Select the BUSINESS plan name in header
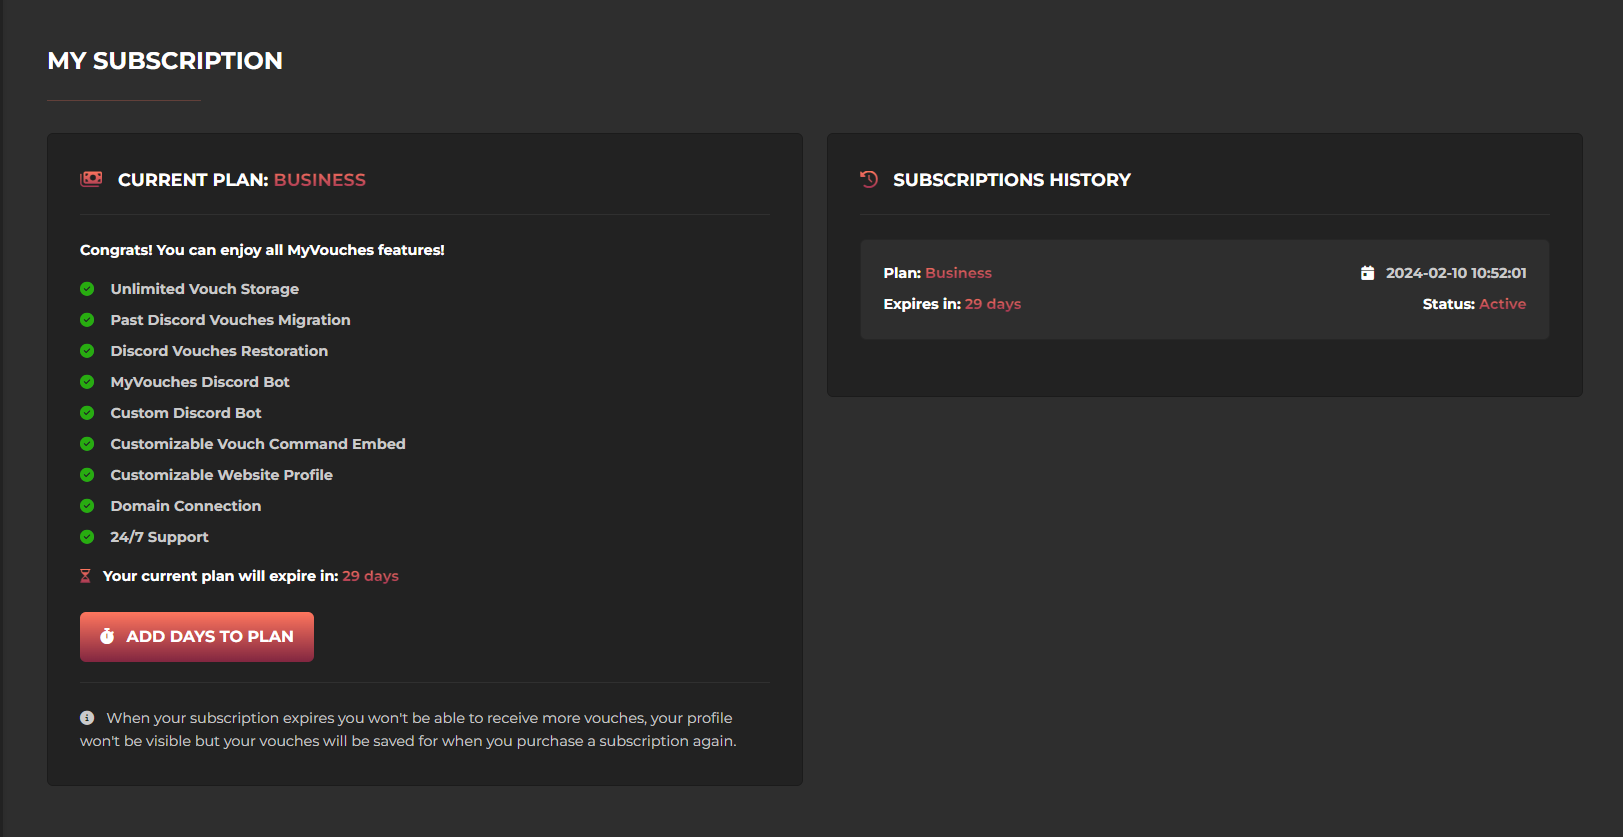 319,180
